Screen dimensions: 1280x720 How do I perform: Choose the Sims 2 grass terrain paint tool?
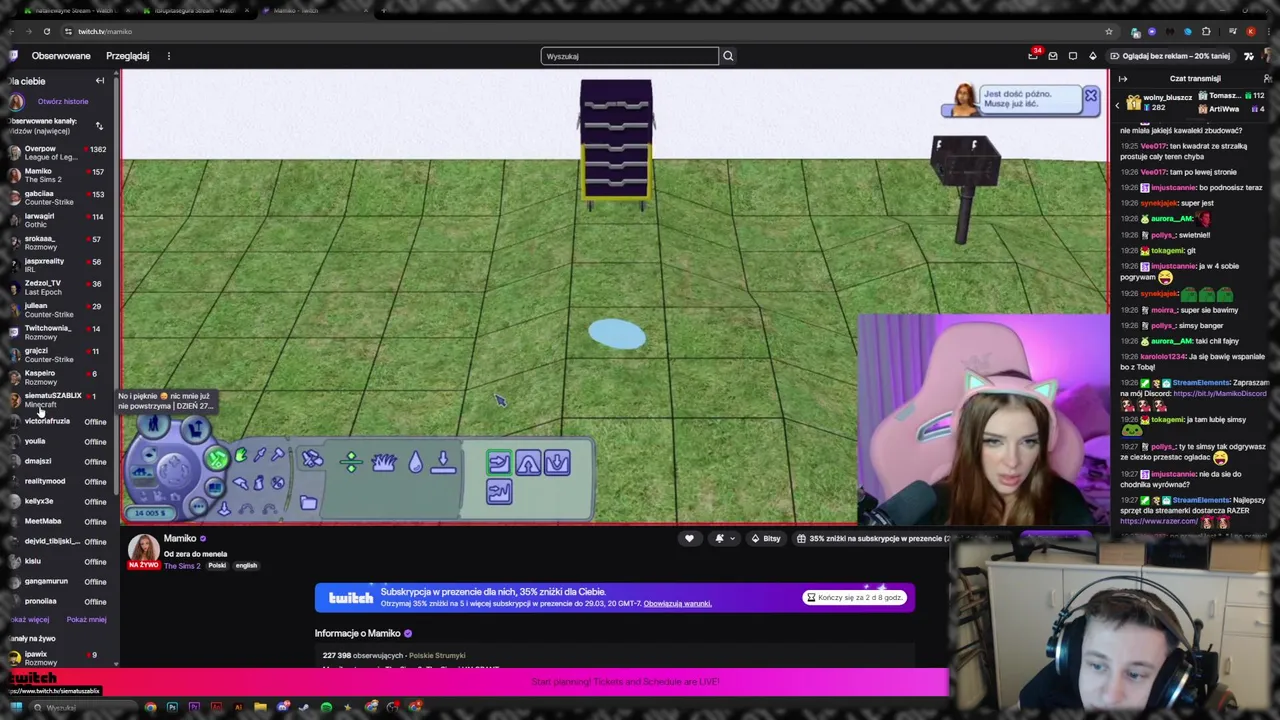tap(384, 461)
